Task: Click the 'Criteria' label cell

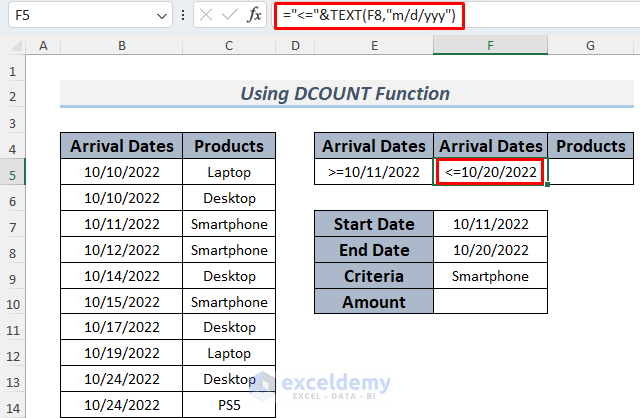Action: point(374,276)
